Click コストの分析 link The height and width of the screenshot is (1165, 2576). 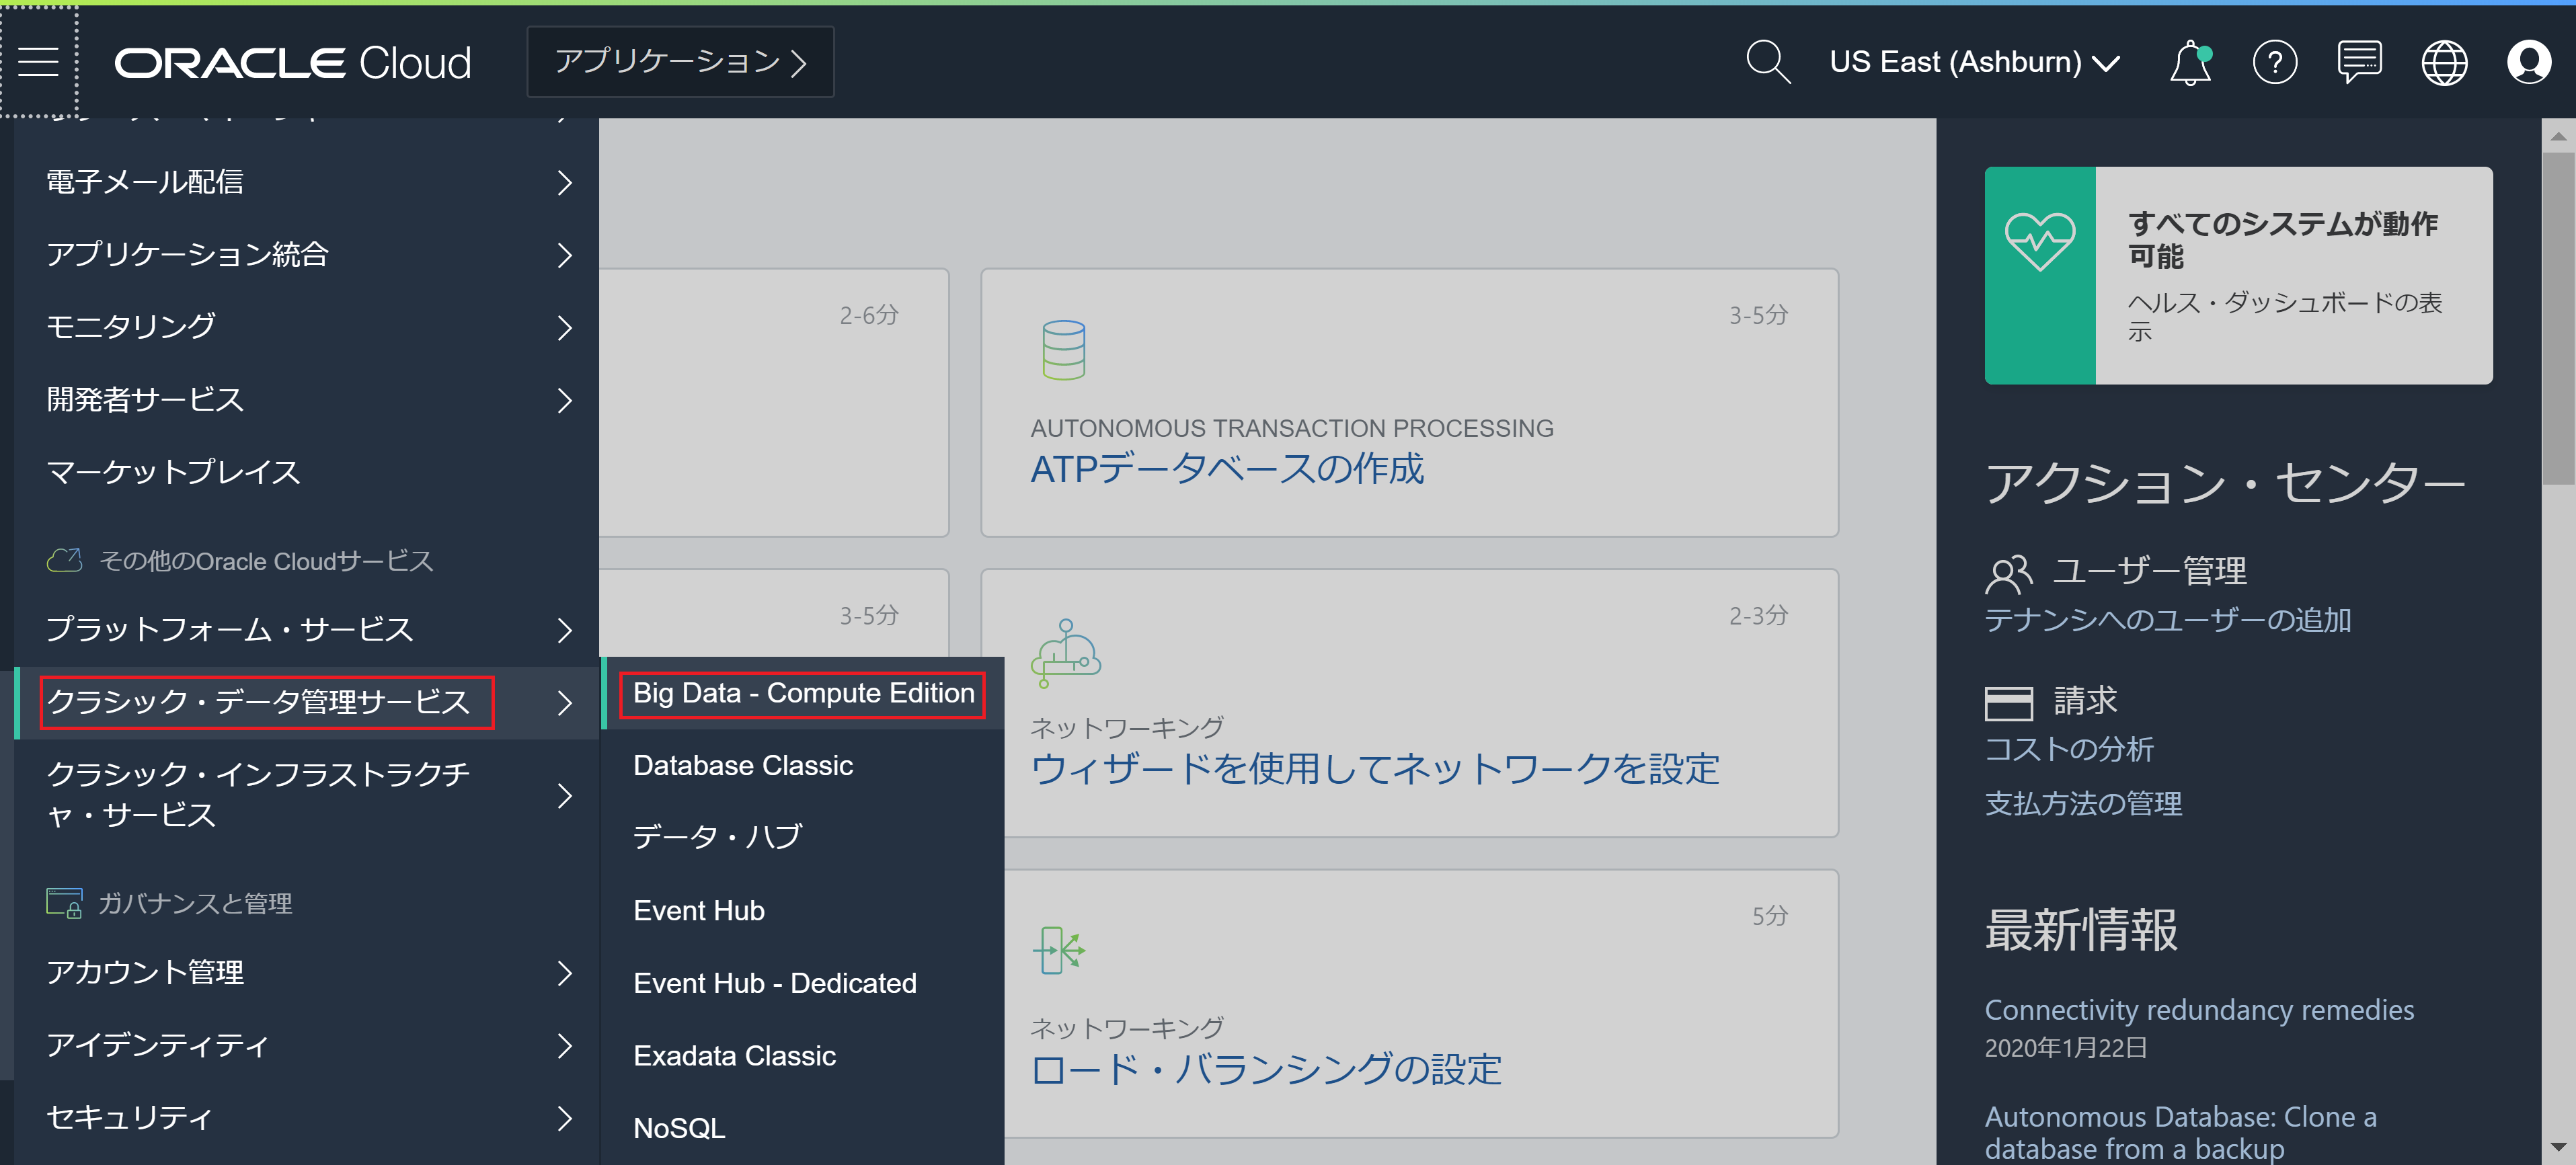(2068, 748)
